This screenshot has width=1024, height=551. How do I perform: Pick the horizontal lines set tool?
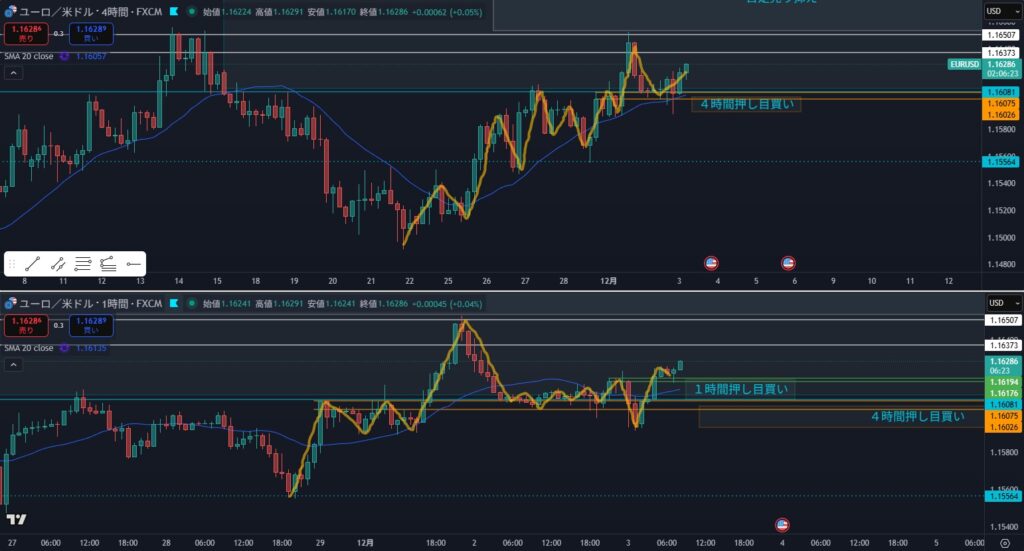click(83, 264)
